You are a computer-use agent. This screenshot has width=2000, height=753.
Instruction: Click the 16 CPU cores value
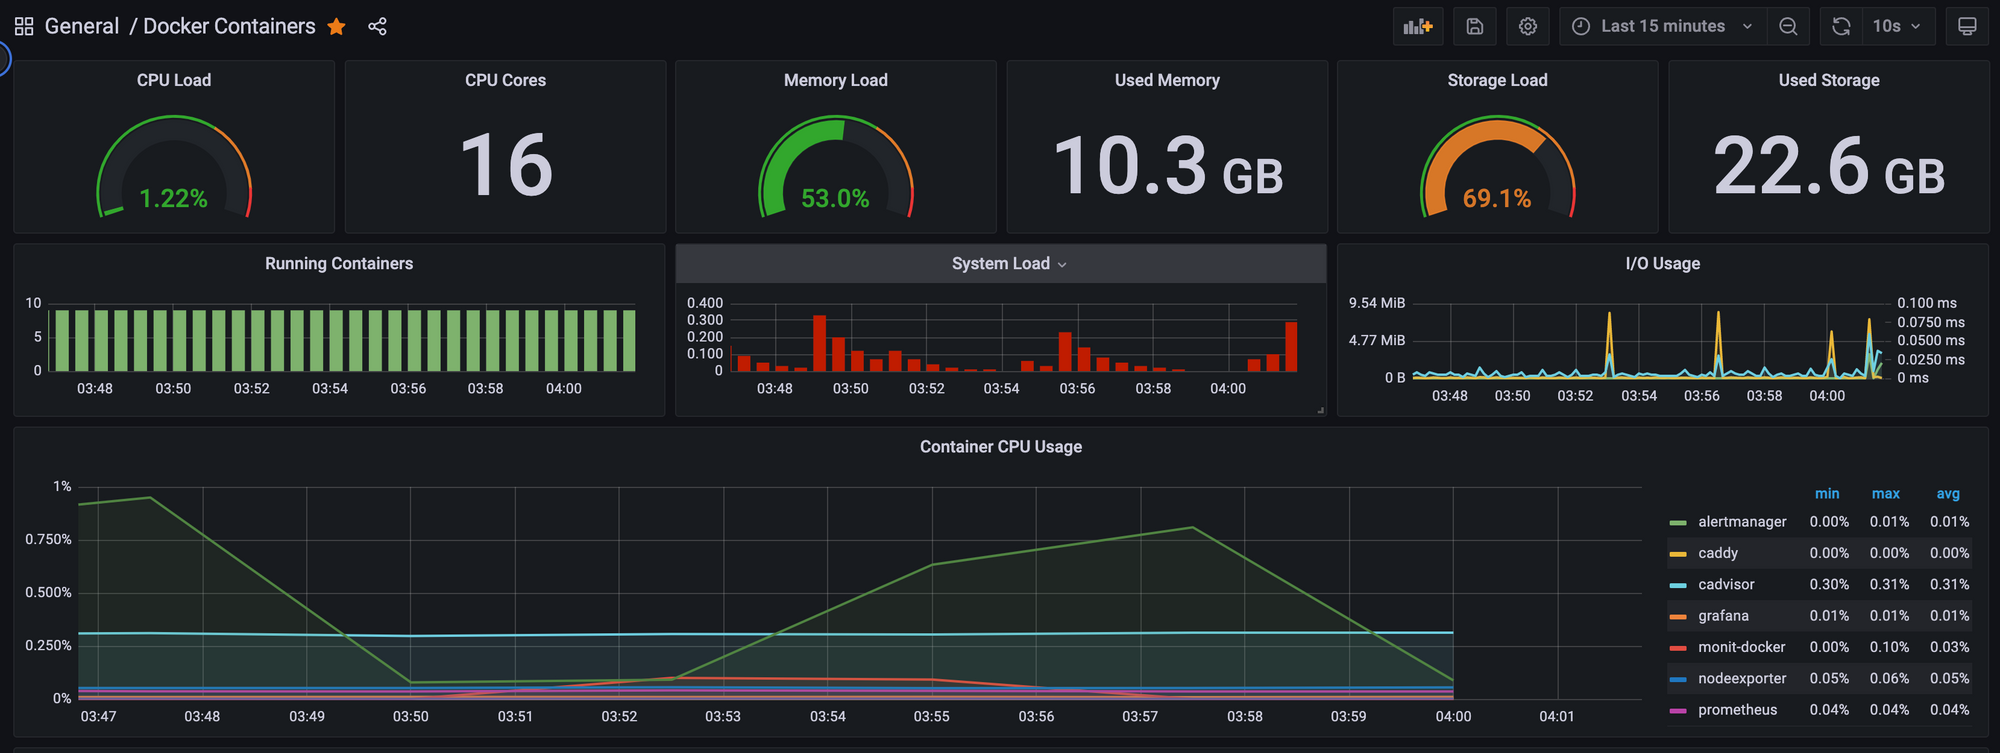click(x=506, y=166)
